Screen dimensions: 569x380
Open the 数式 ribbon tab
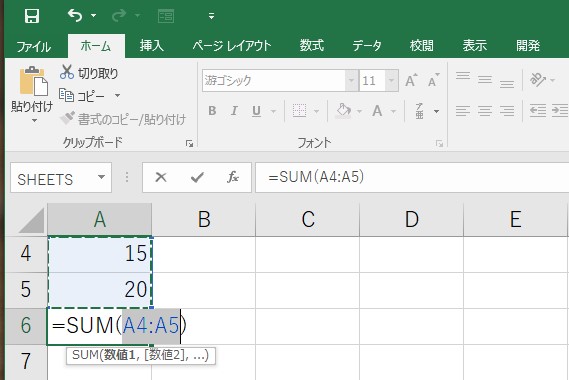click(311, 46)
